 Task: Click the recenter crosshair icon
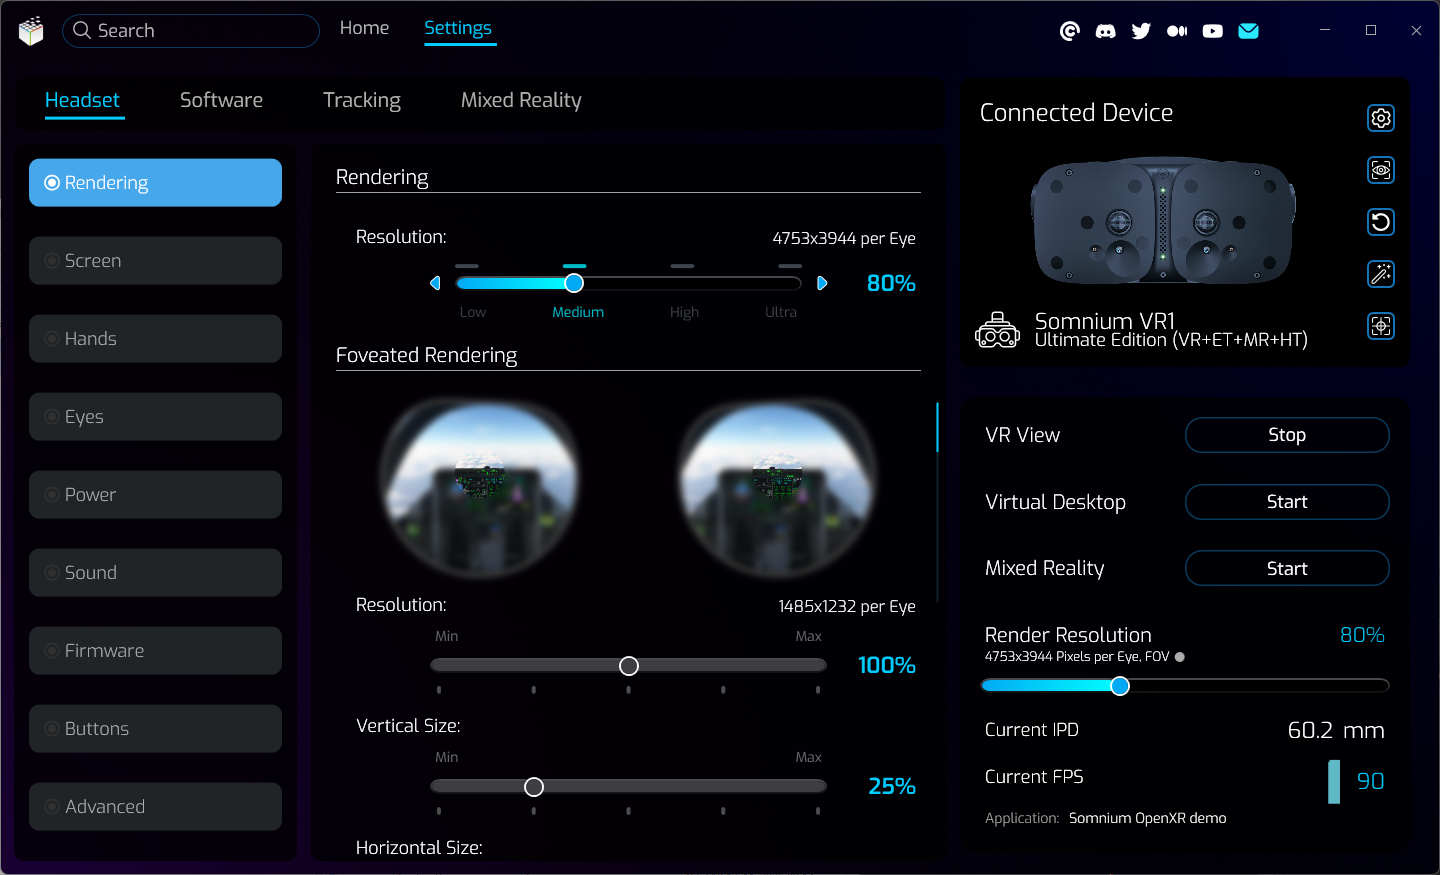point(1381,326)
